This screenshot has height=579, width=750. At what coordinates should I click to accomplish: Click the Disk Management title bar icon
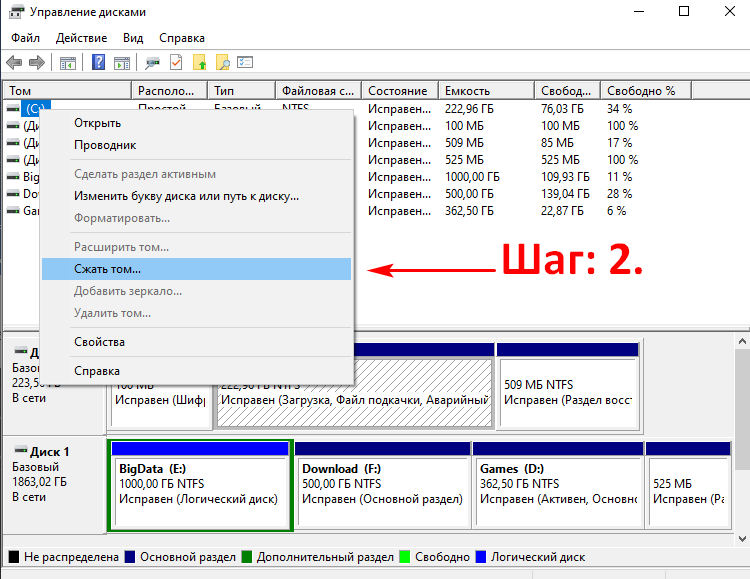point(16,11)
